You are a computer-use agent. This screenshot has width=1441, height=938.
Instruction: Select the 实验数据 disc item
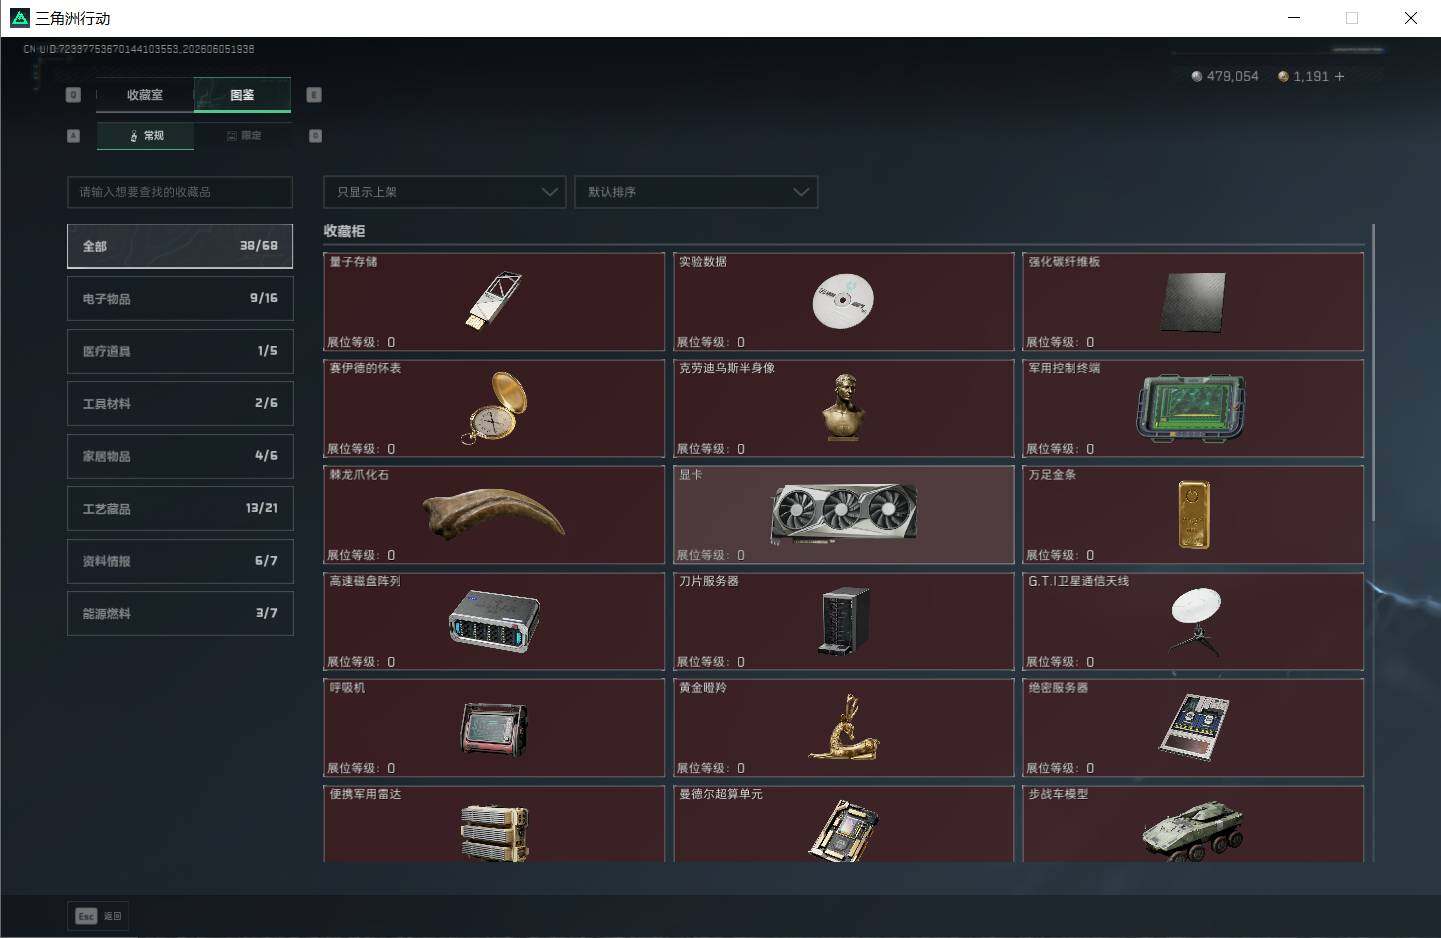click(843, 301)
